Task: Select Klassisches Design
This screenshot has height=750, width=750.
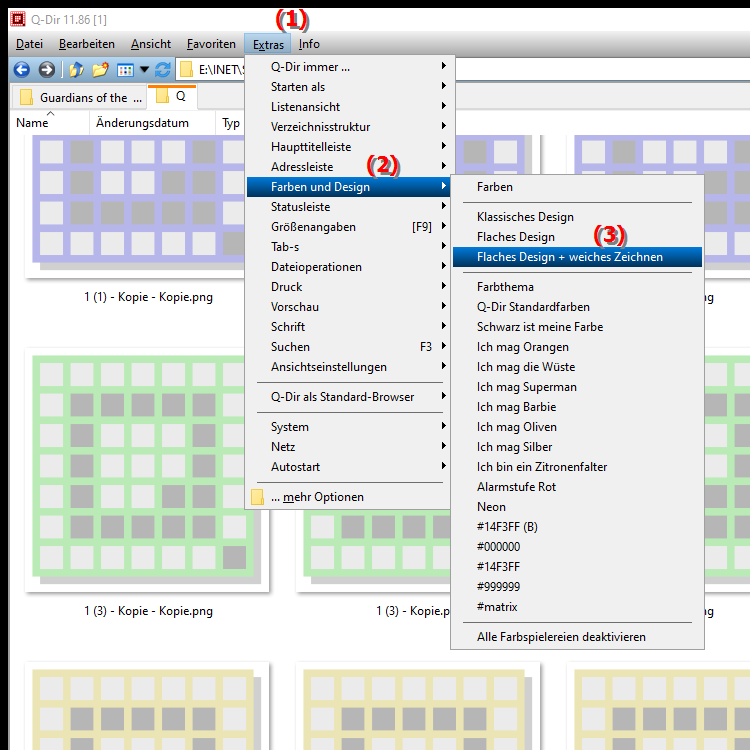Action: click(577, 217)
